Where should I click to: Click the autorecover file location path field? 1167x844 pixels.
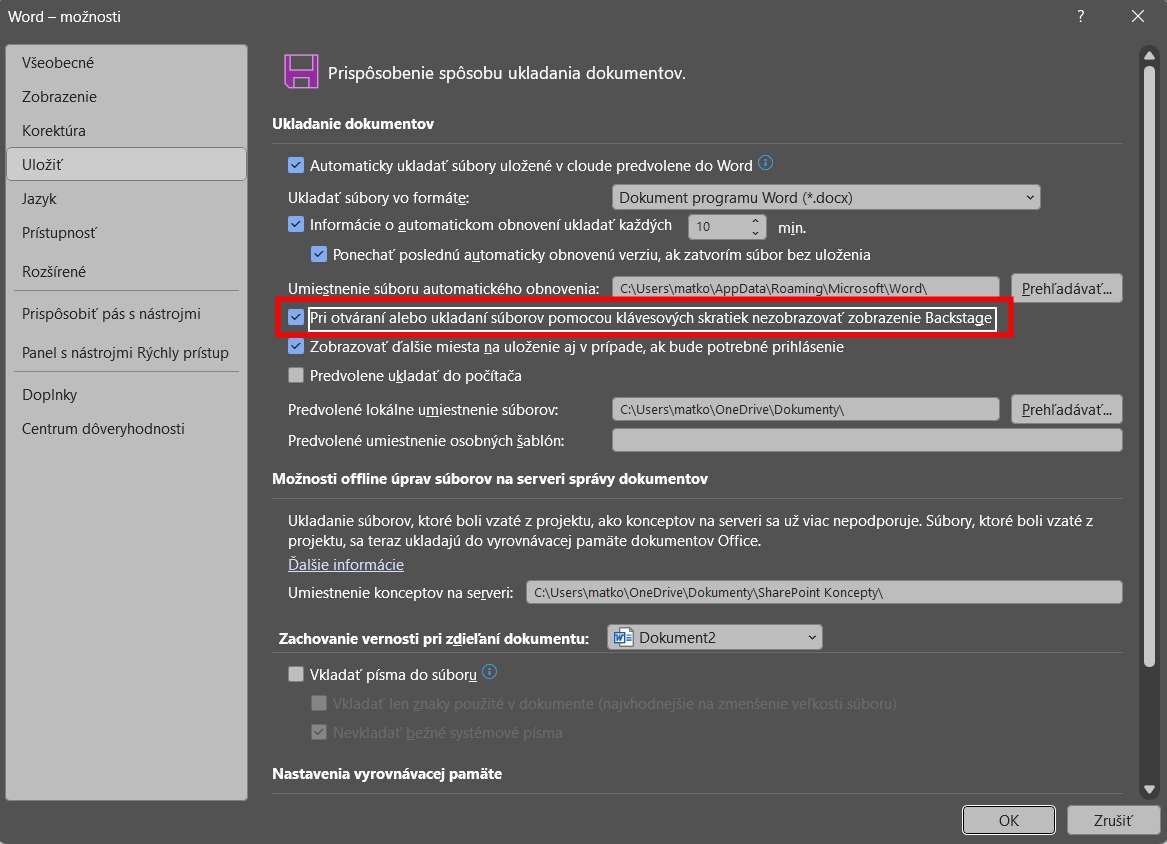(805, 289)
